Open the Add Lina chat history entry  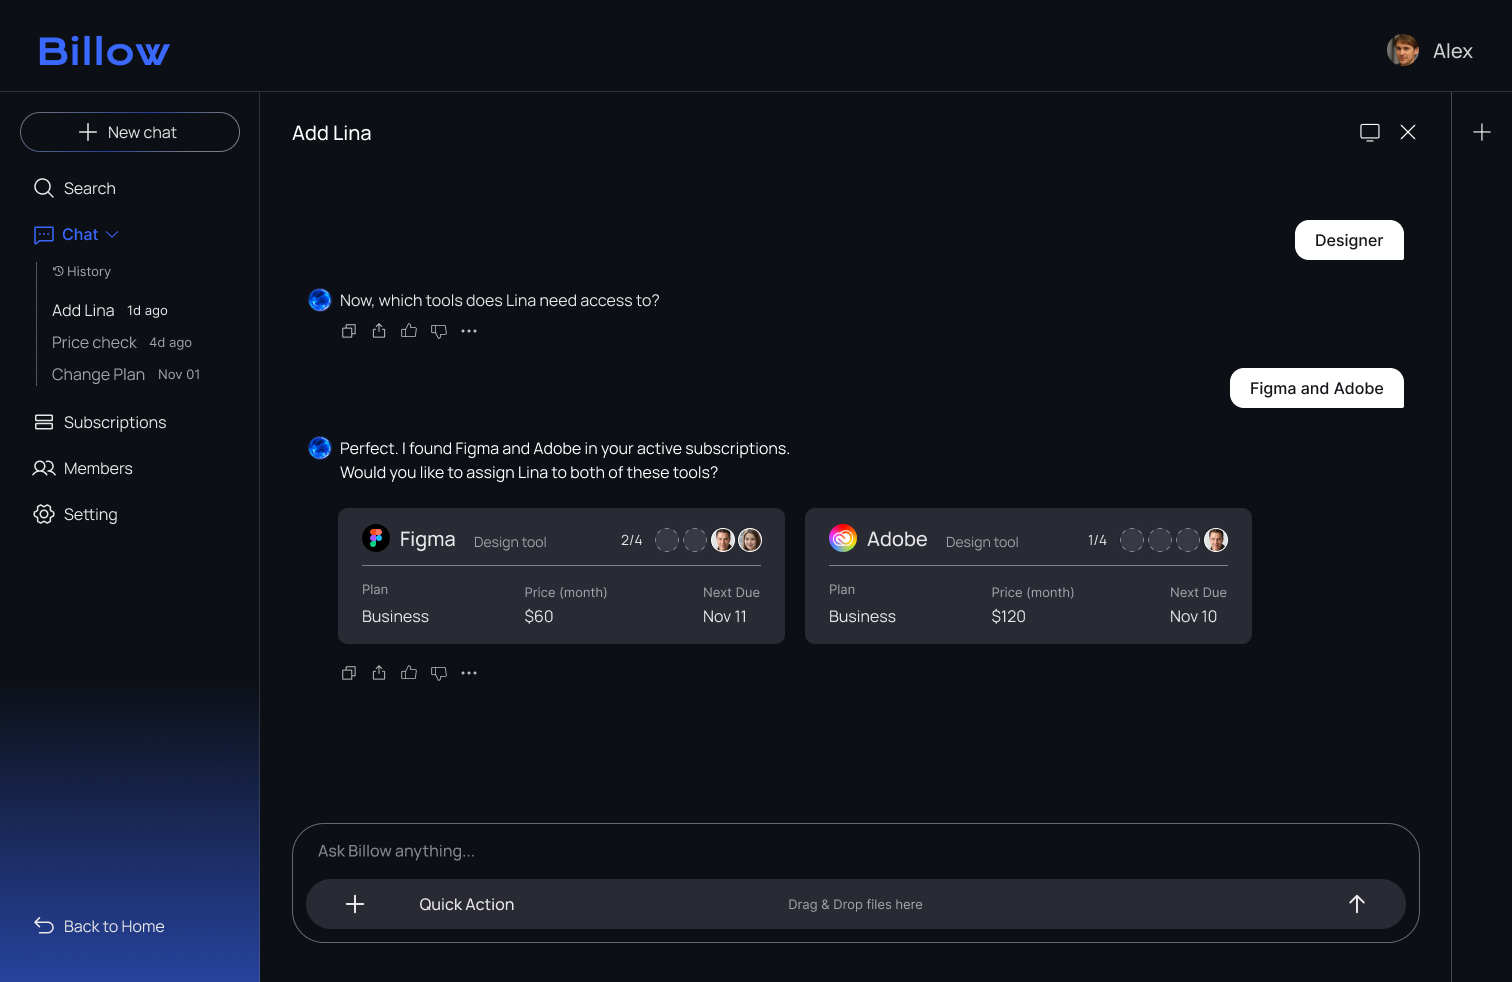(x=110, y=310)
